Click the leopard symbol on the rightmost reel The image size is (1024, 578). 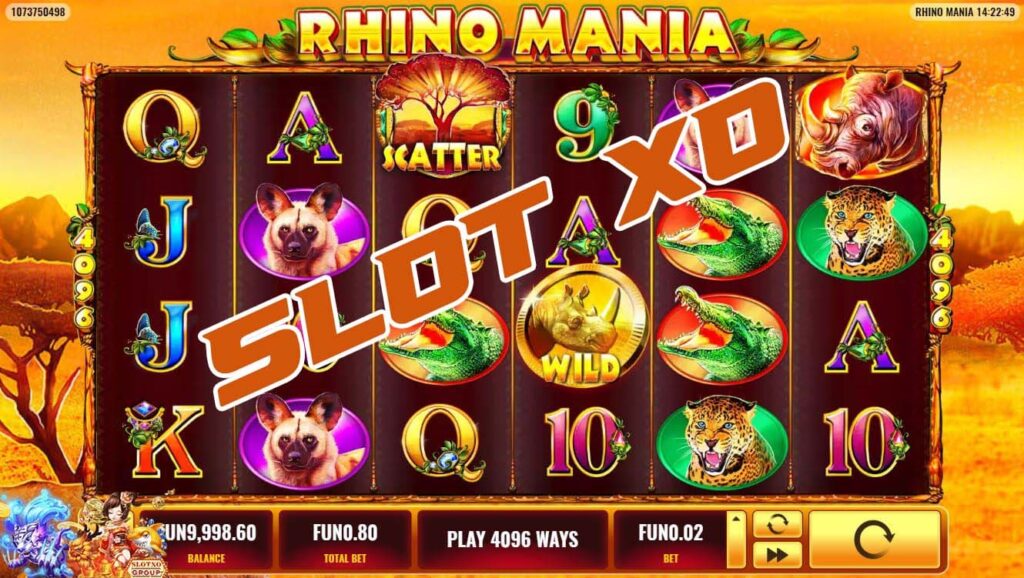point(862,233)
